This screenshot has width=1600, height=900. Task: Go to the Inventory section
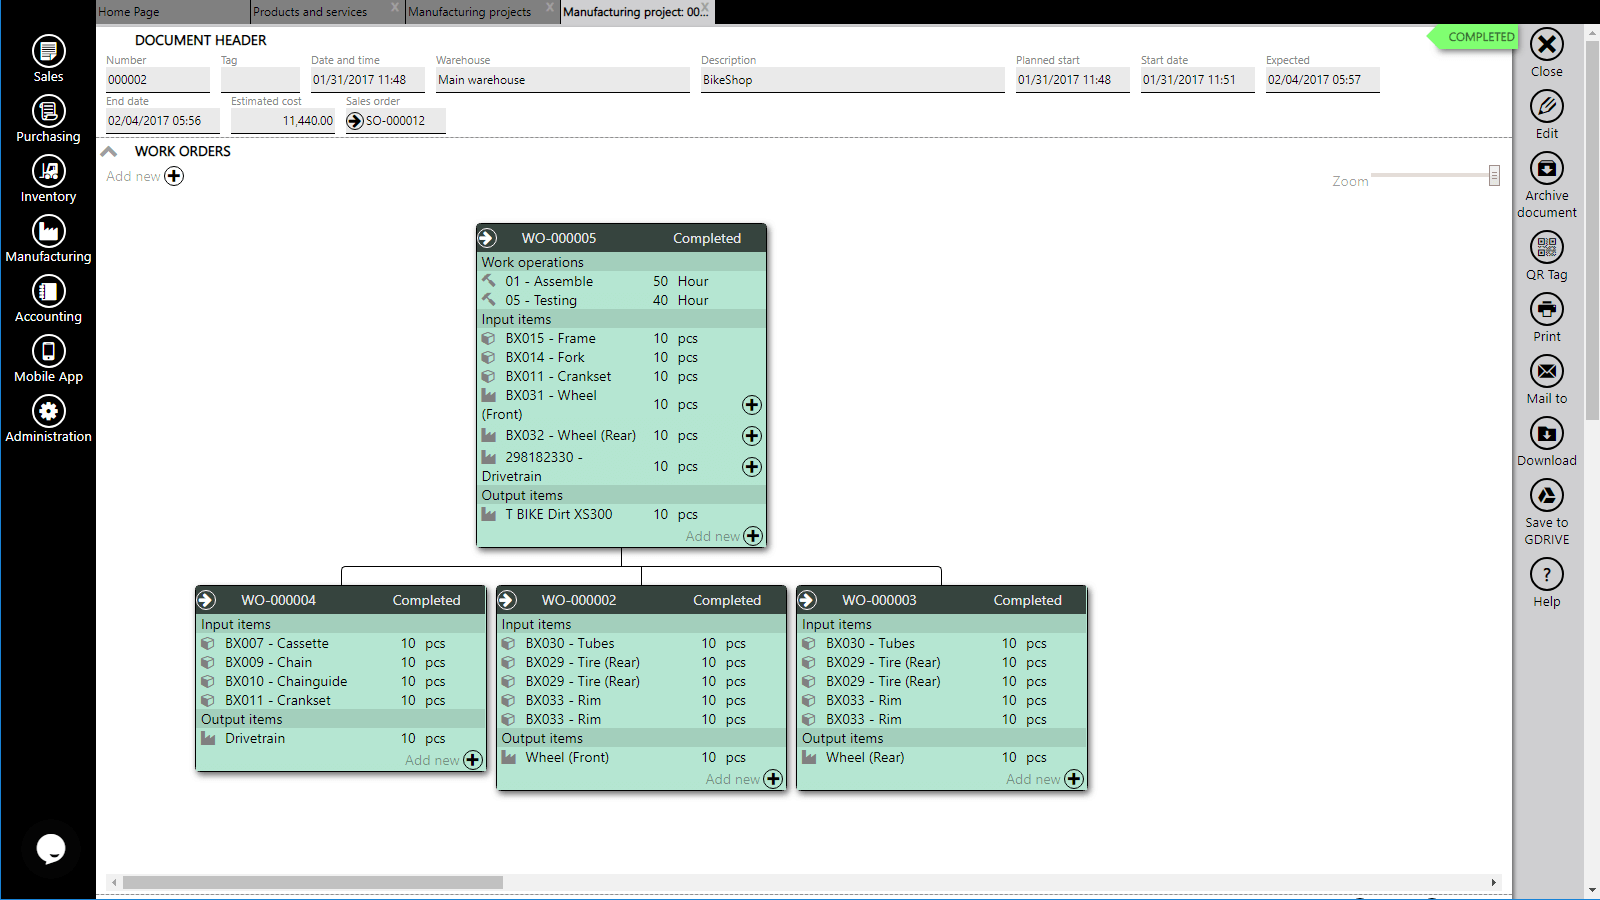click(48, 171)
